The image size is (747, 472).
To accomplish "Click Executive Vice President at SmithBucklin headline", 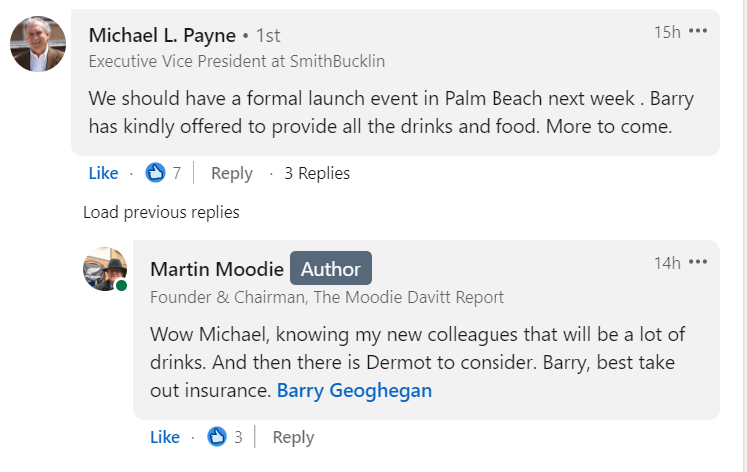I will (237, 61).
